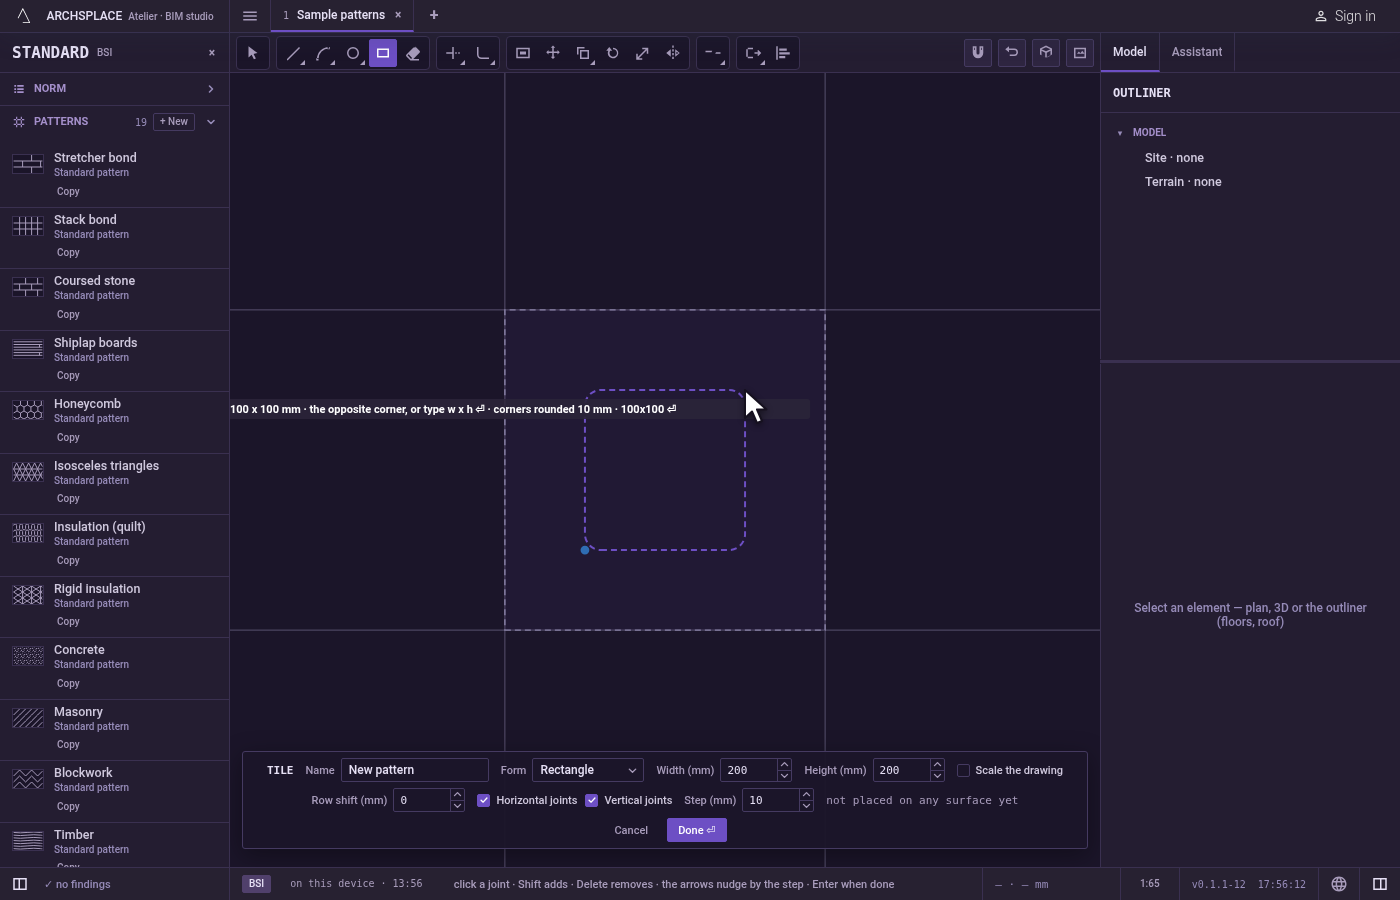Screen dimensions: 1400x900
Task: Increase the Width value stepper
Action: (784, 765)
